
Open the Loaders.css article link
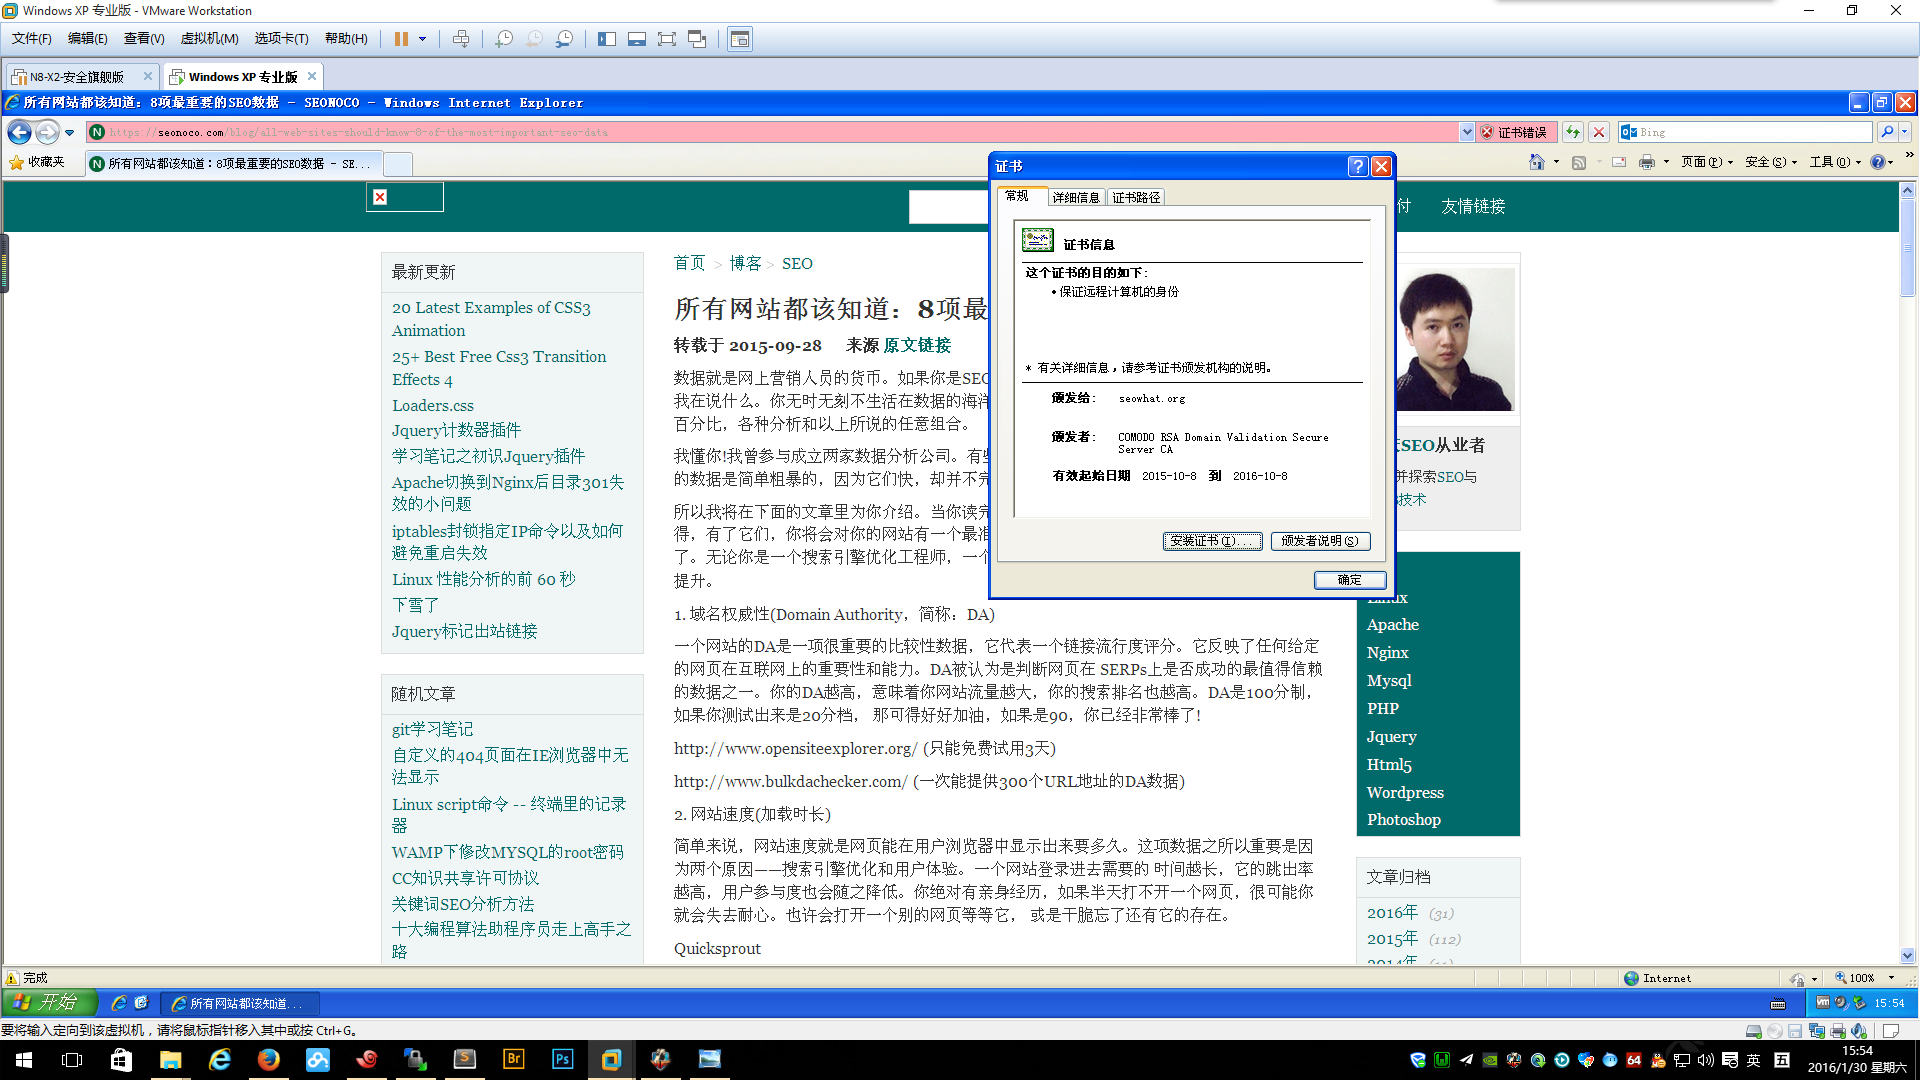click(x=433, y=406)
